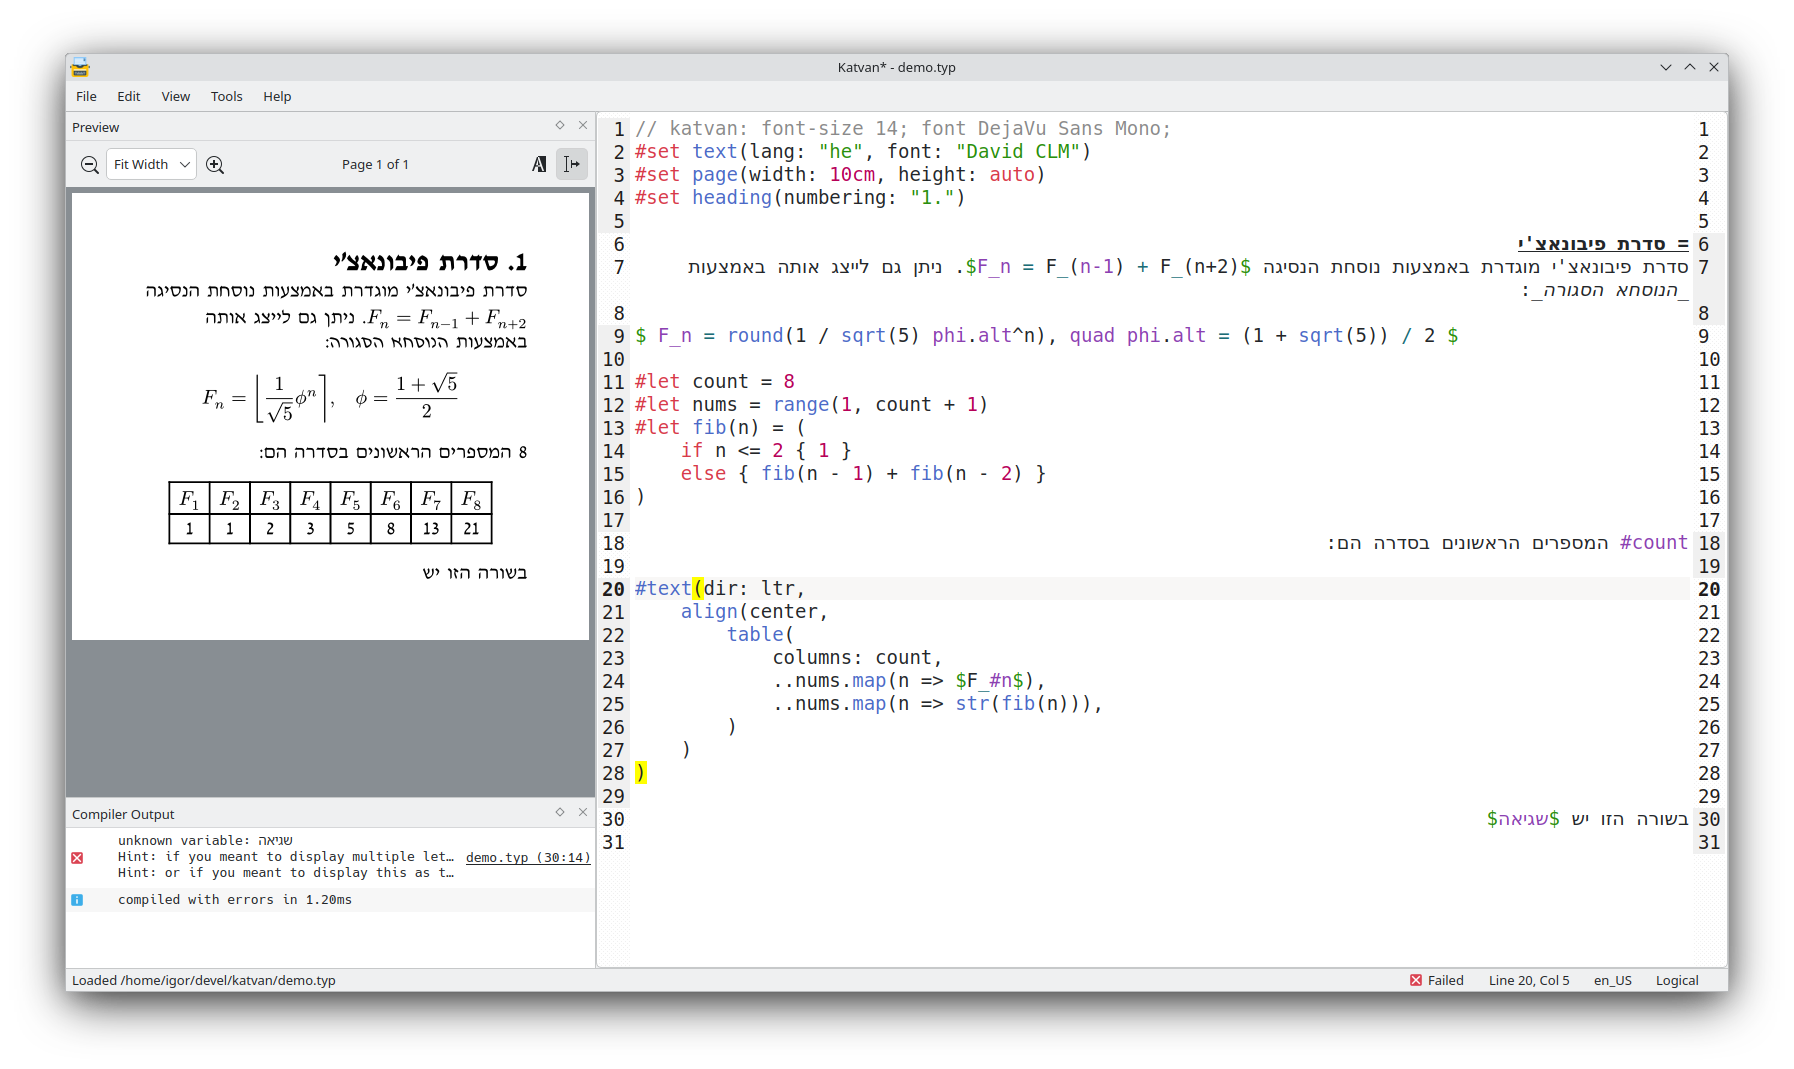Click the red Failed status icon
Image resolution: width=1794 pixels, height=1069 pixels.
point(1416,980)
